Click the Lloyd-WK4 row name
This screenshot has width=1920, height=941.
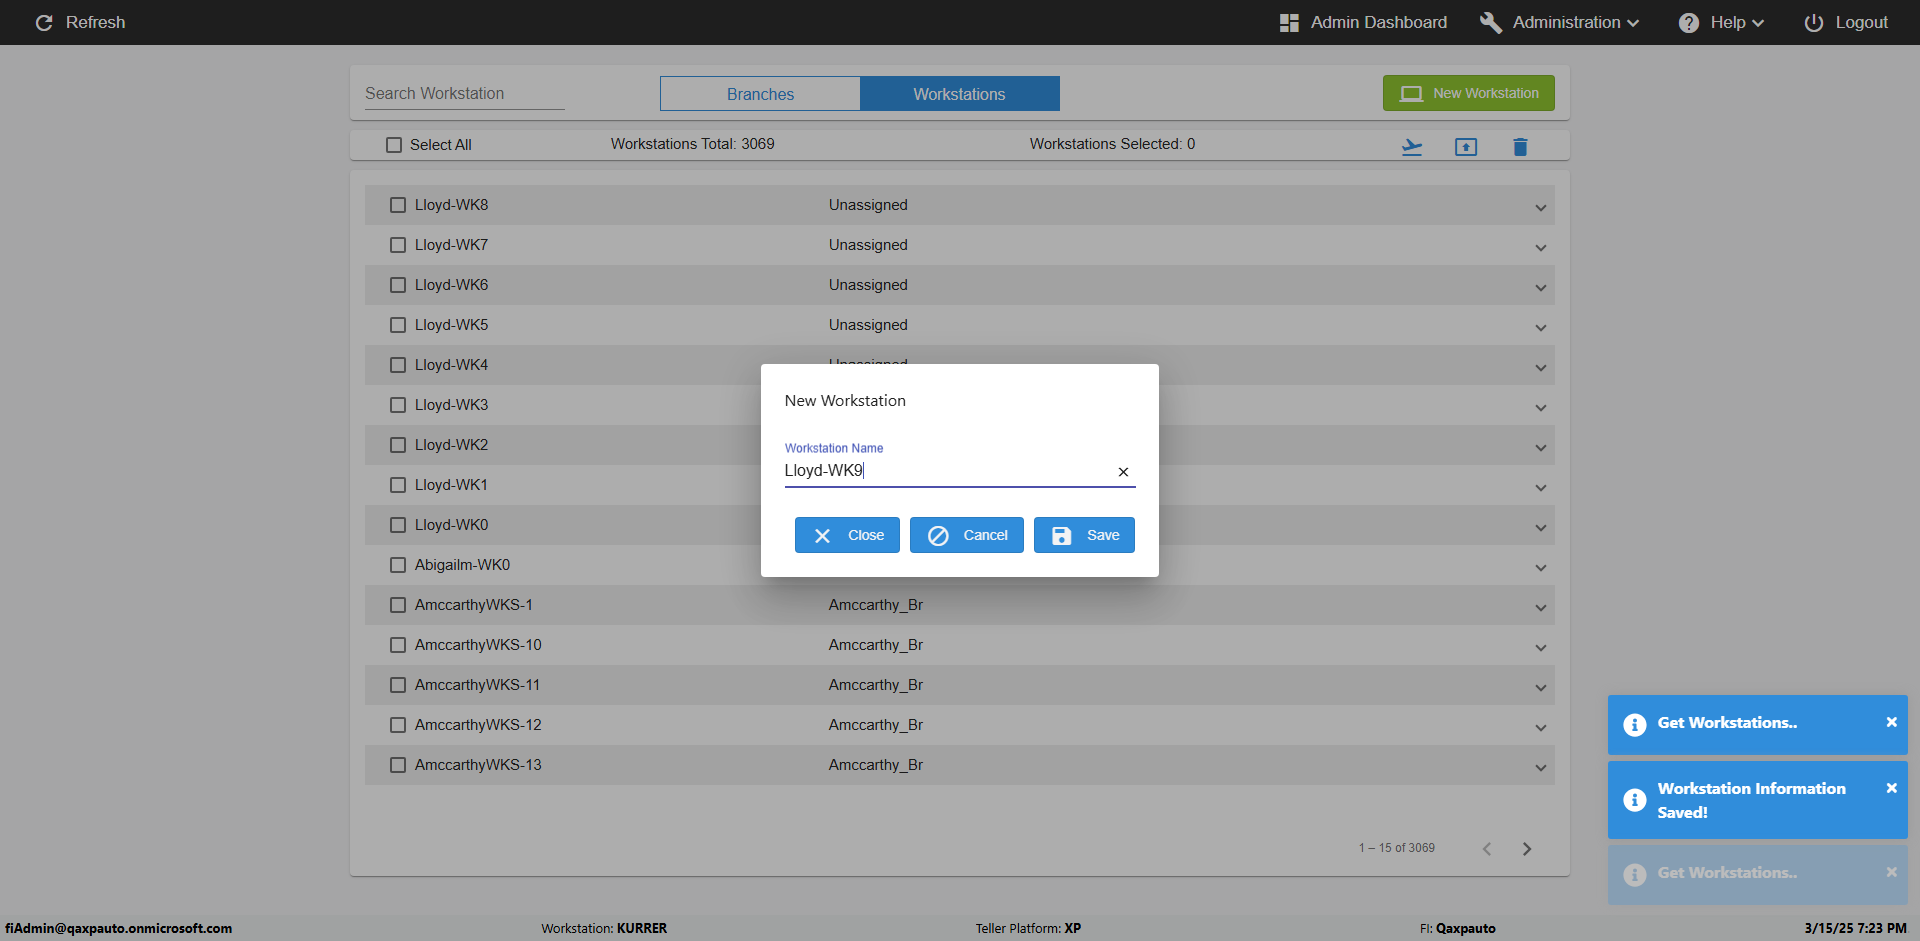point(451,365)
